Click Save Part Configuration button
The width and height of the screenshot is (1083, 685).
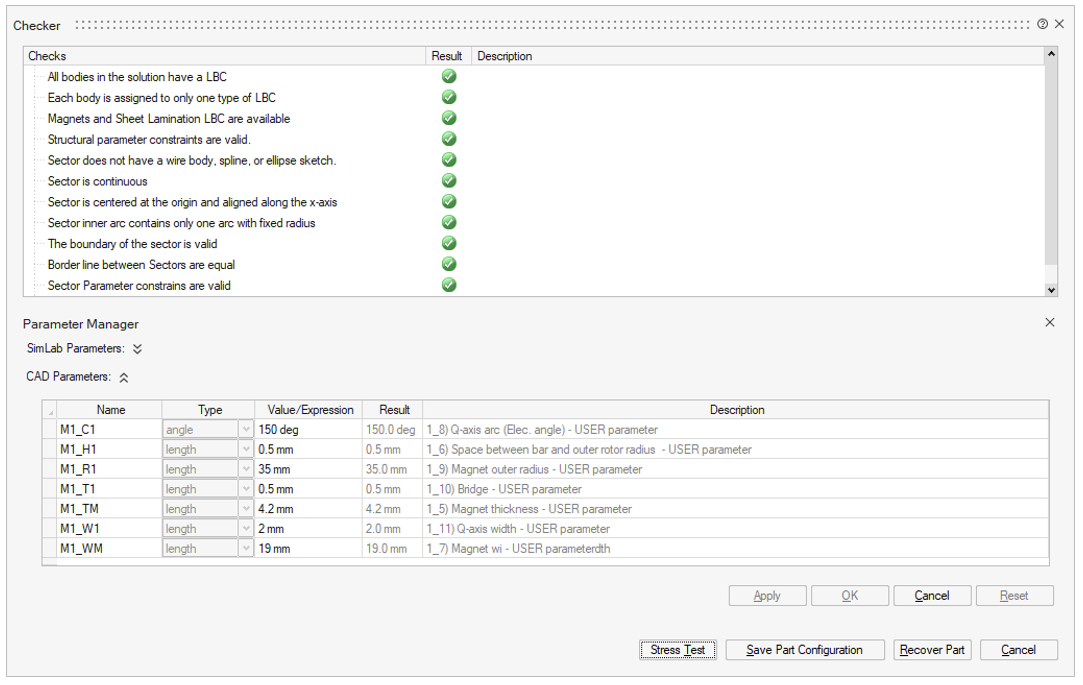coord(804,650)
